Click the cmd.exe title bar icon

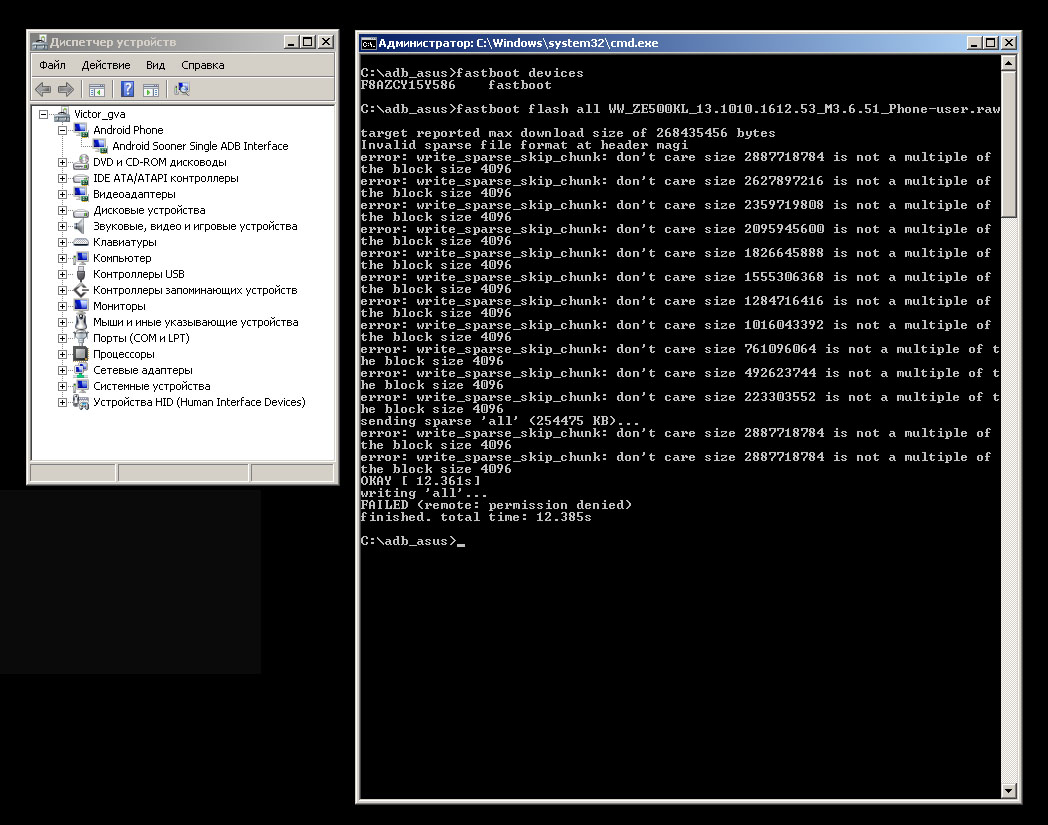click(368, 43)
